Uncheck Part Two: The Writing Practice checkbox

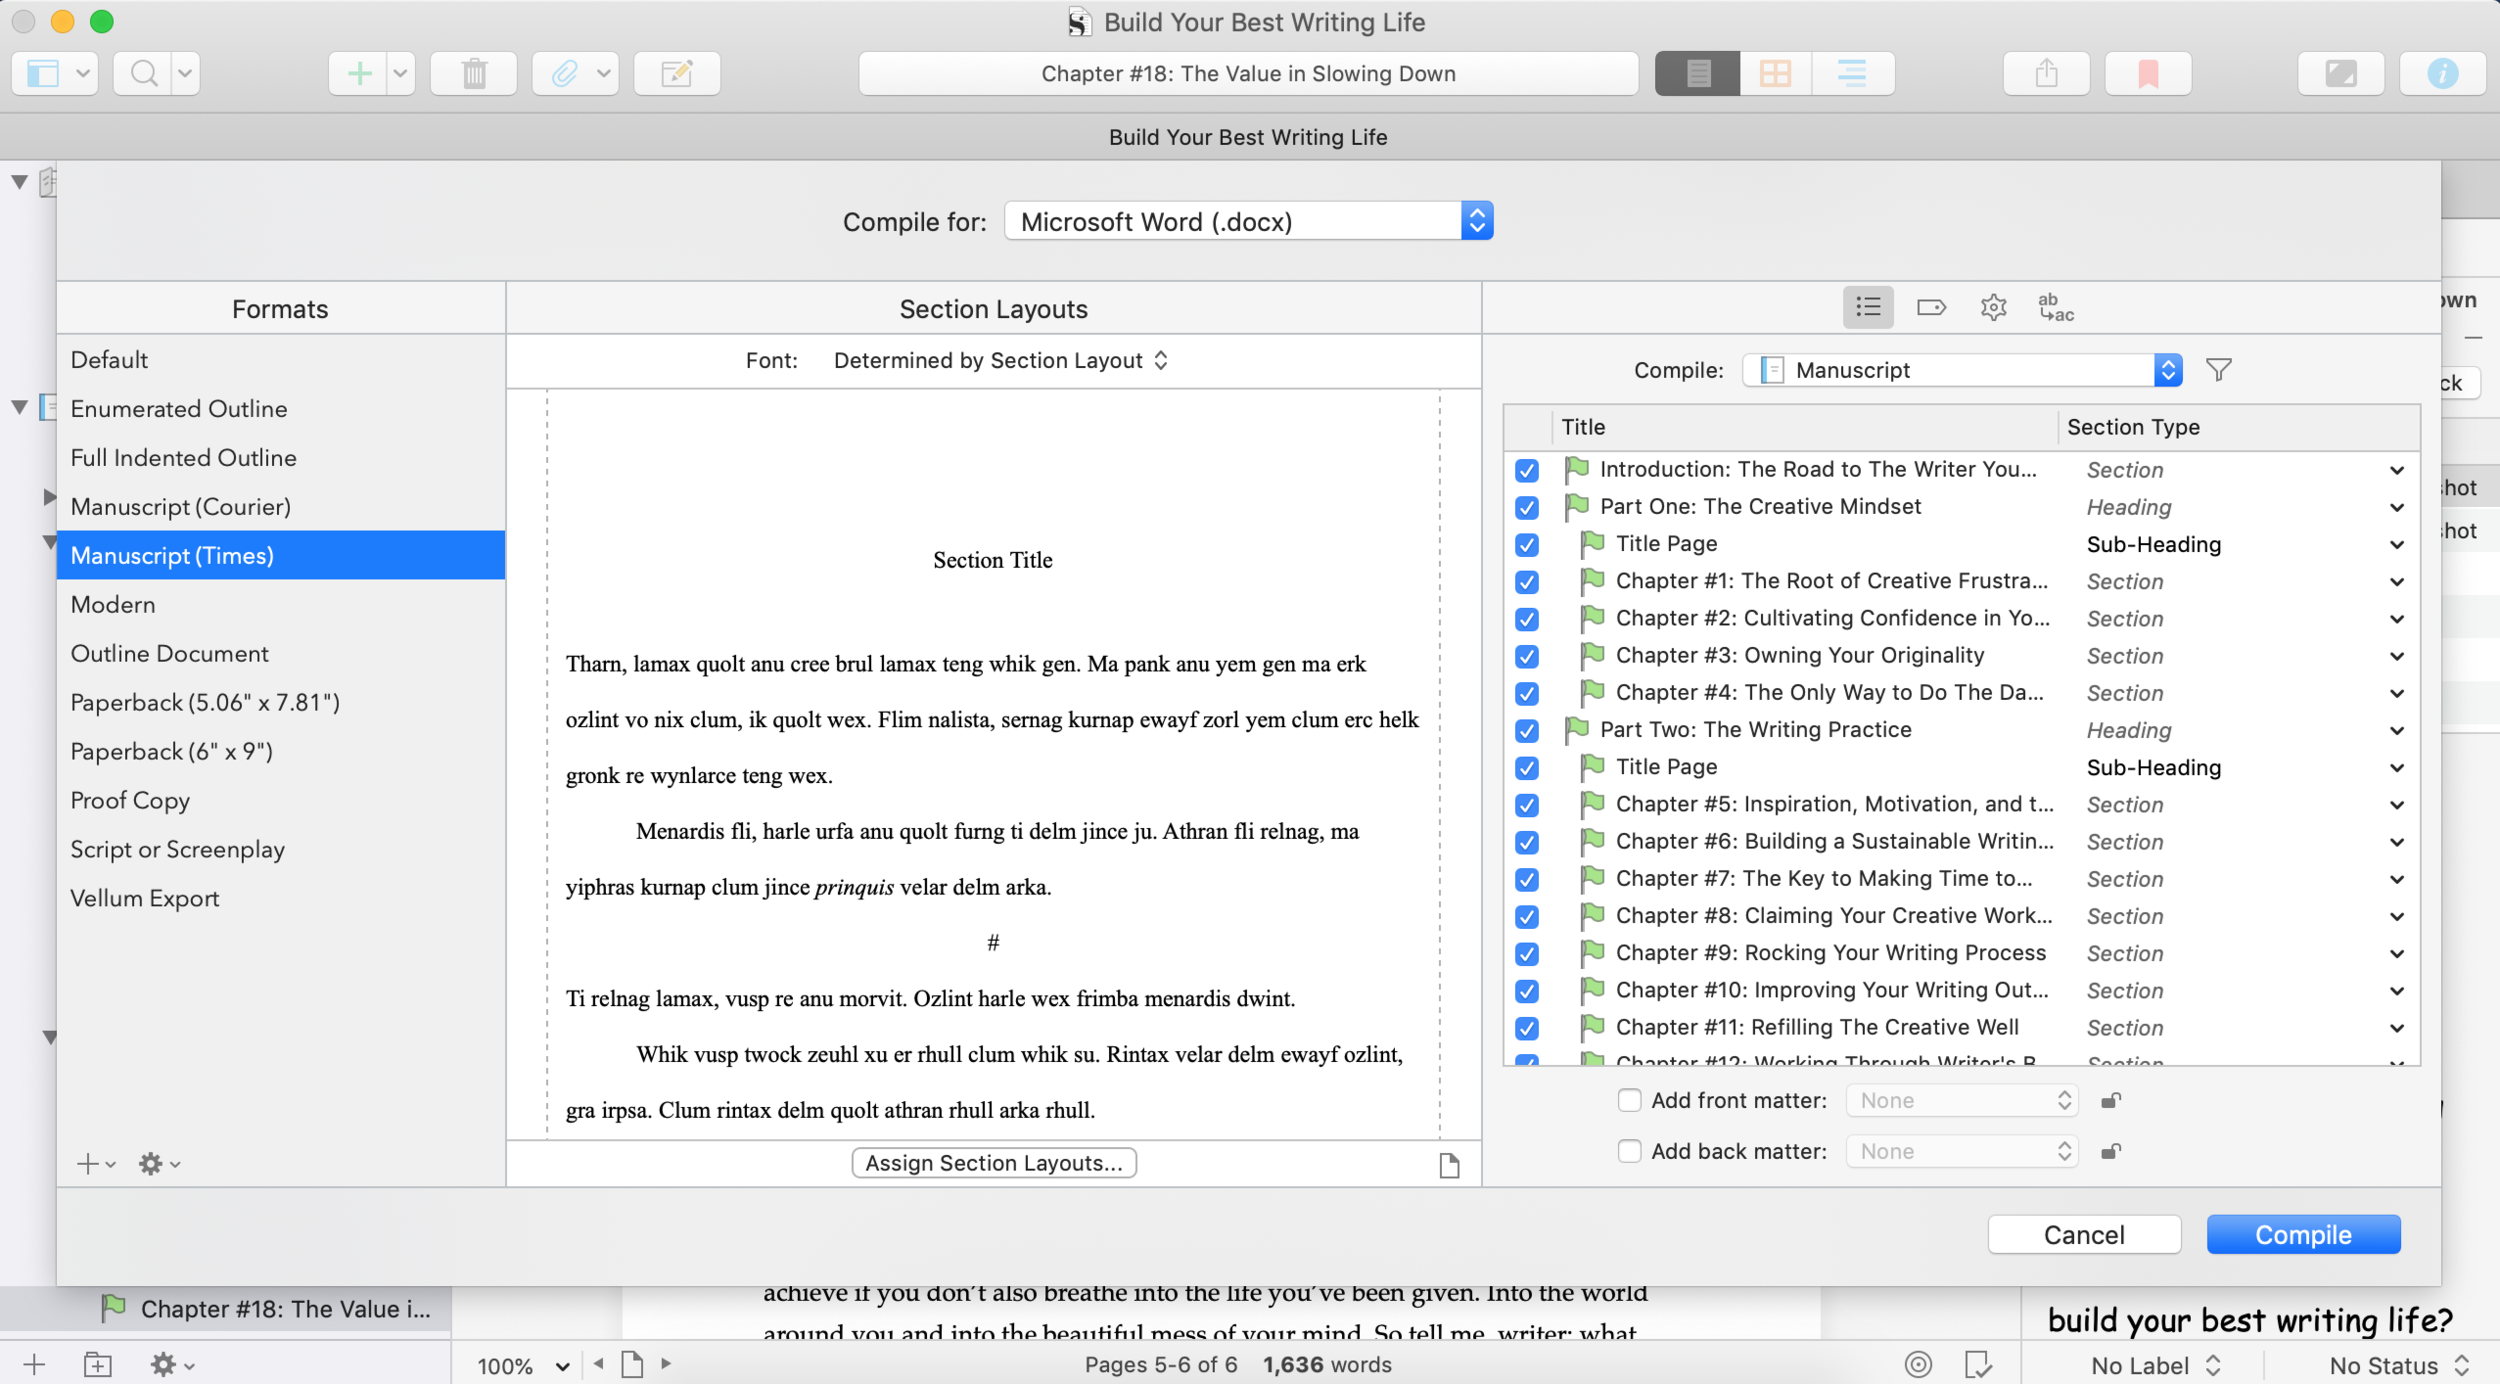click(1526, 730)
